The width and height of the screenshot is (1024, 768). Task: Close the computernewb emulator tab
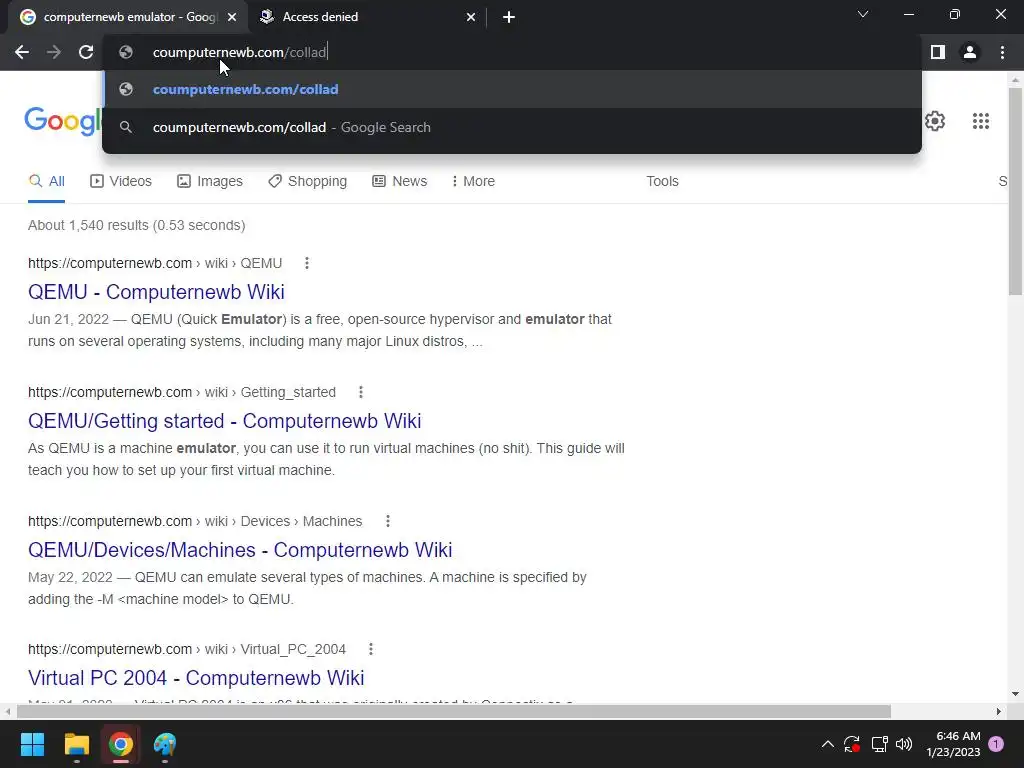[x=232, y=17]
